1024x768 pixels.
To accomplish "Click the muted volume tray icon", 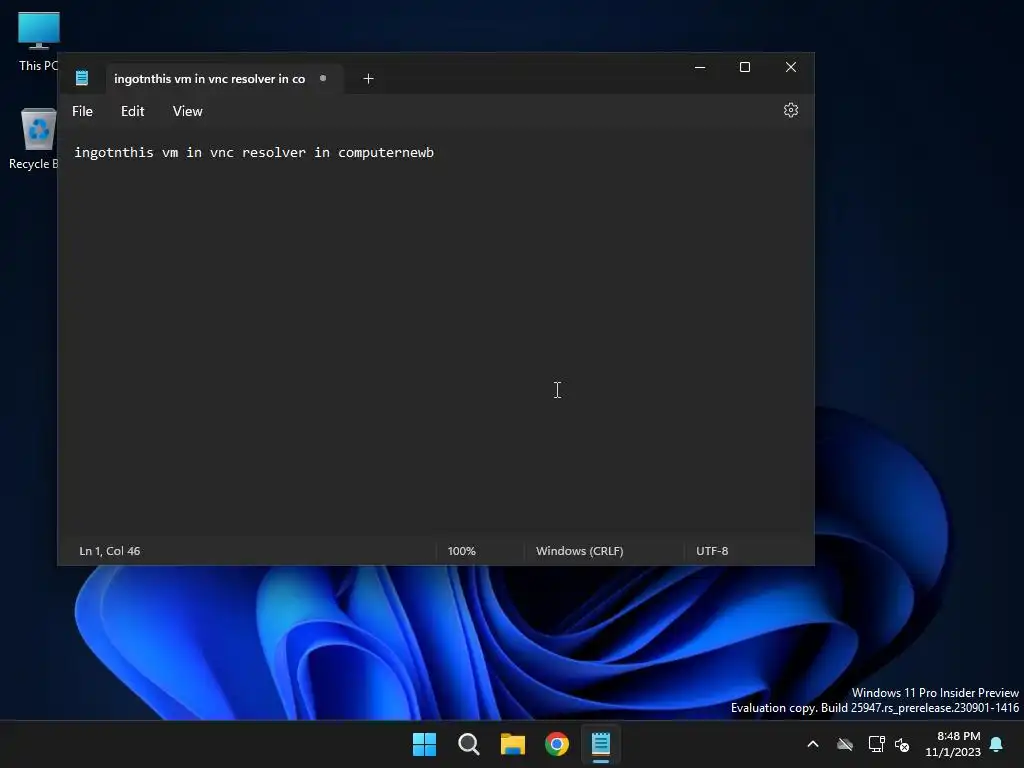I will coord(902,744).
